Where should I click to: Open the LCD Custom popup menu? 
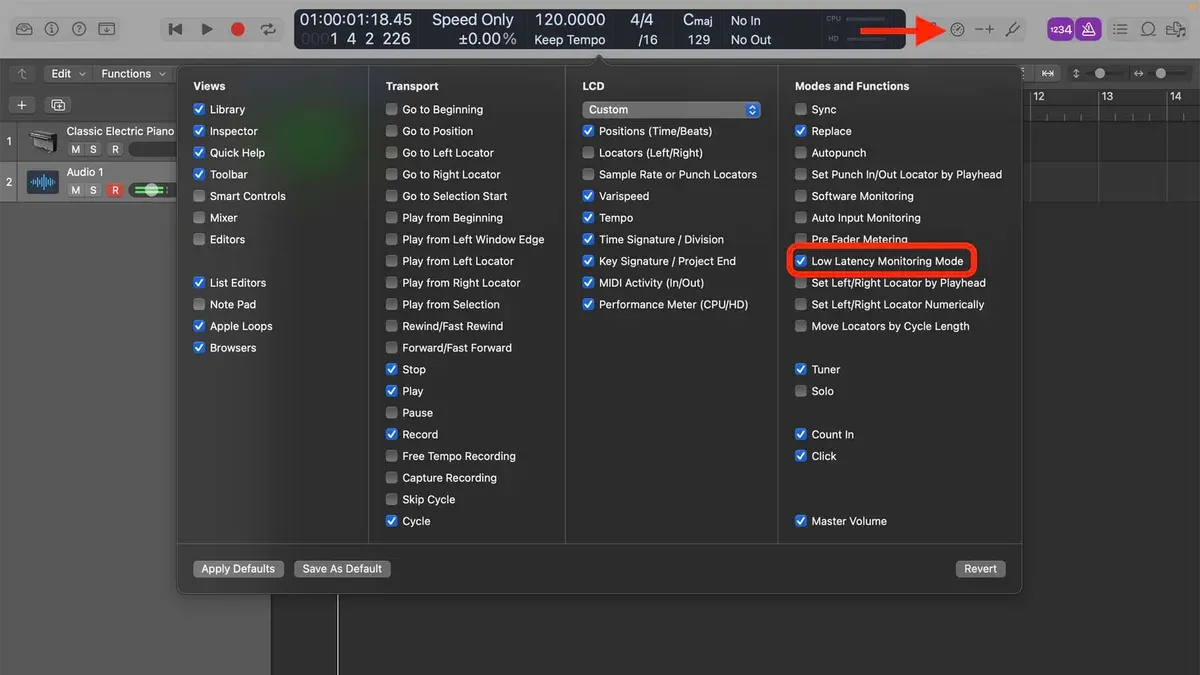click(x=671, y=110)
